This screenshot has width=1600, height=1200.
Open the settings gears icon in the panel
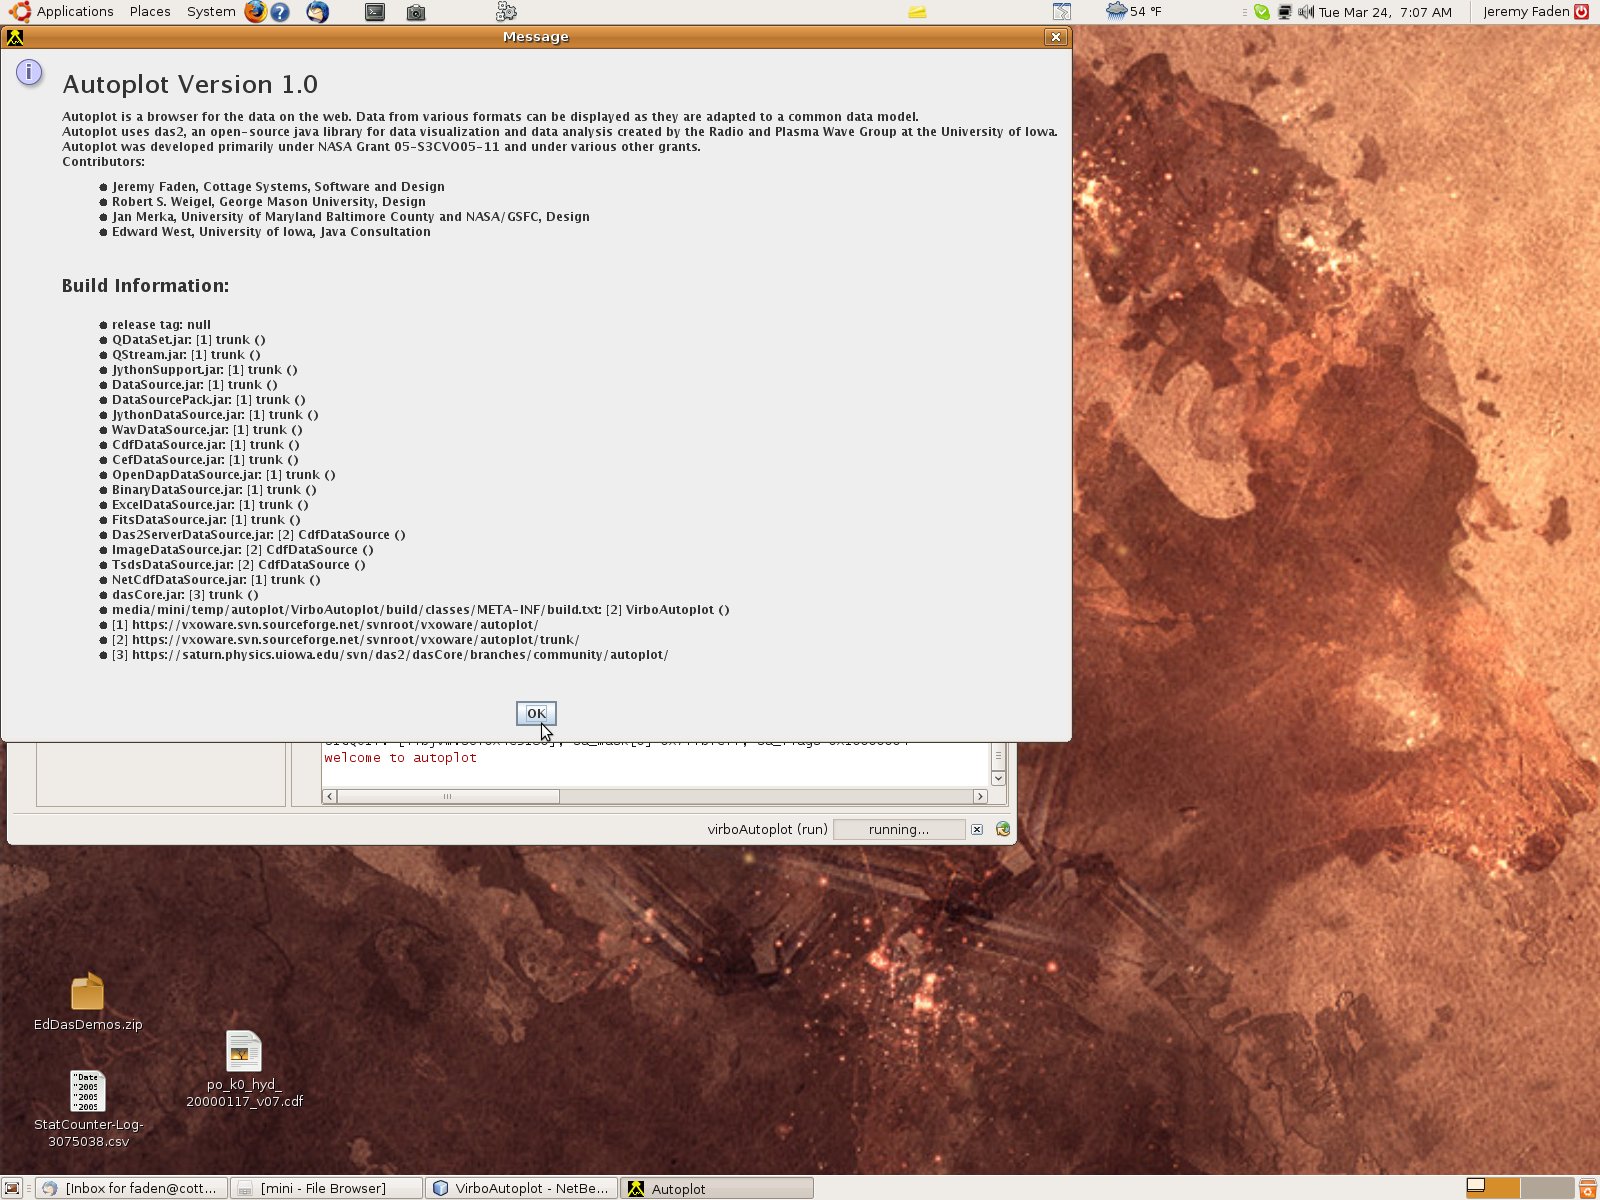point(506,12)
